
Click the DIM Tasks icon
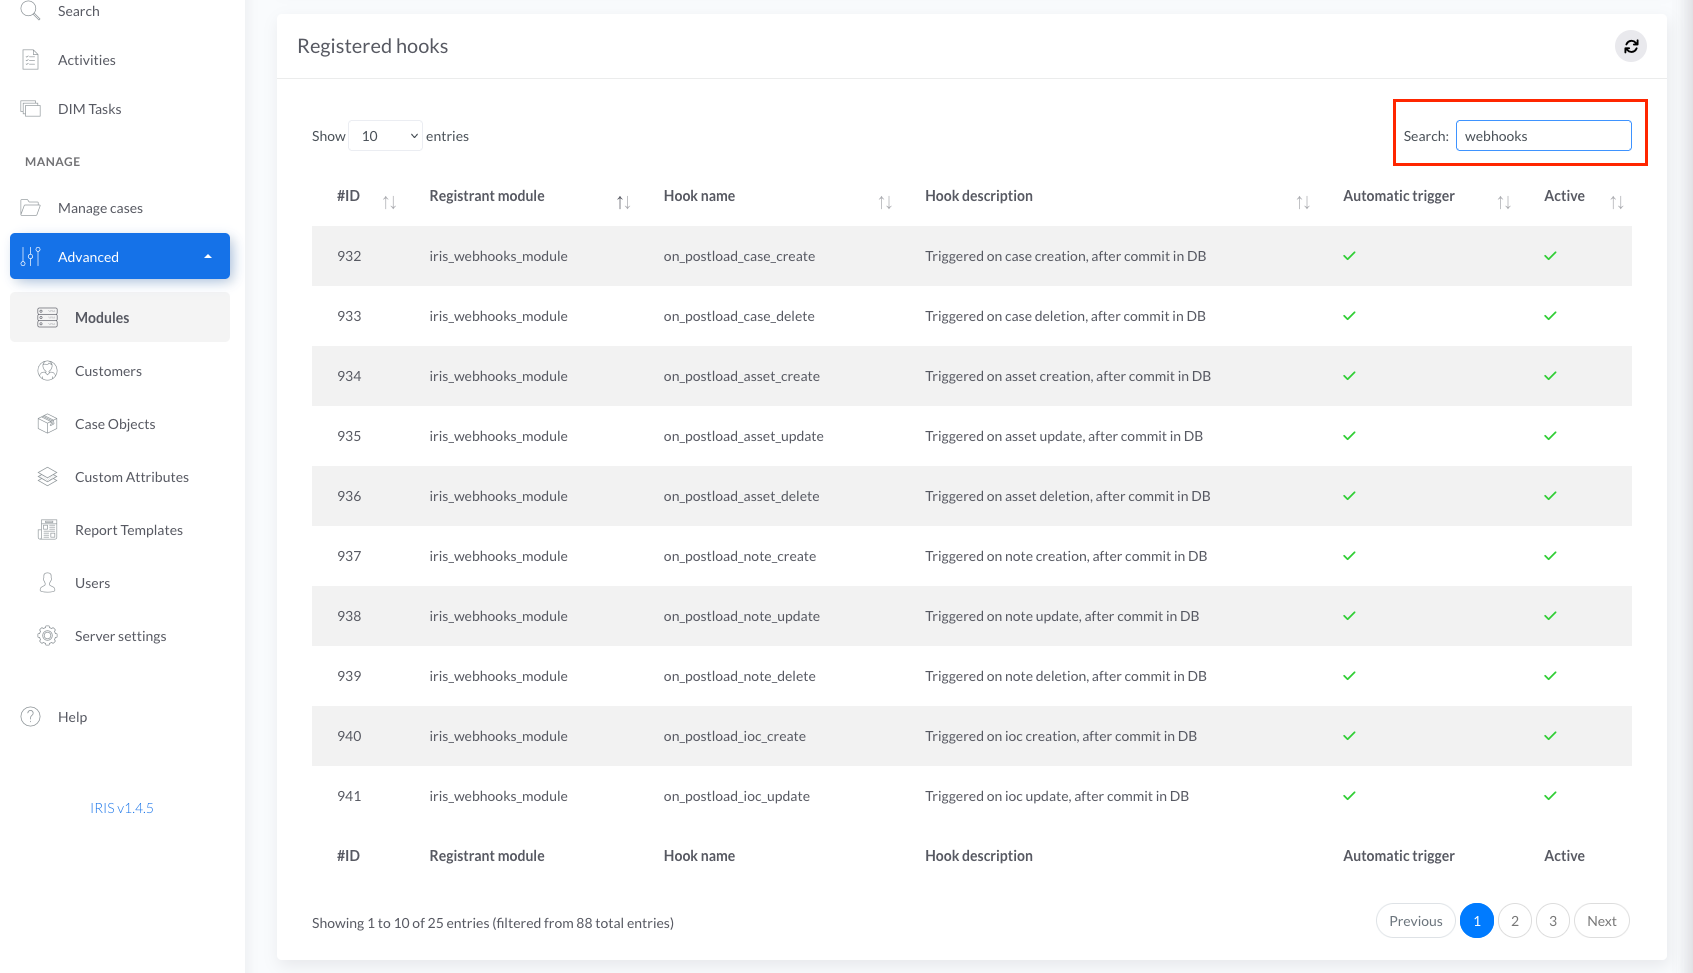tap(31, 109)
